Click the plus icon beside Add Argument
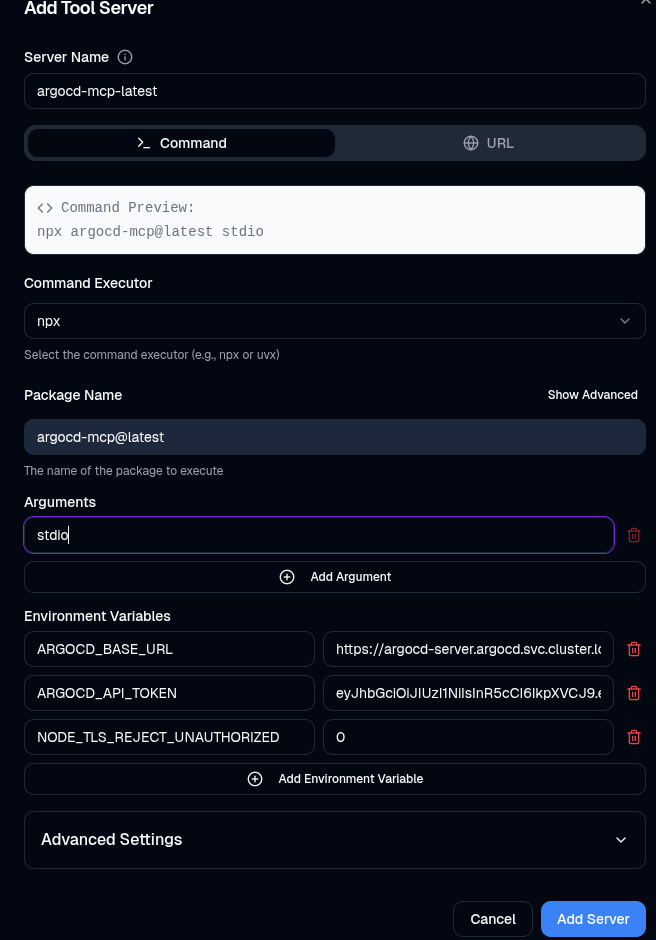Screen dimensions: 656x940 [287, 577]
